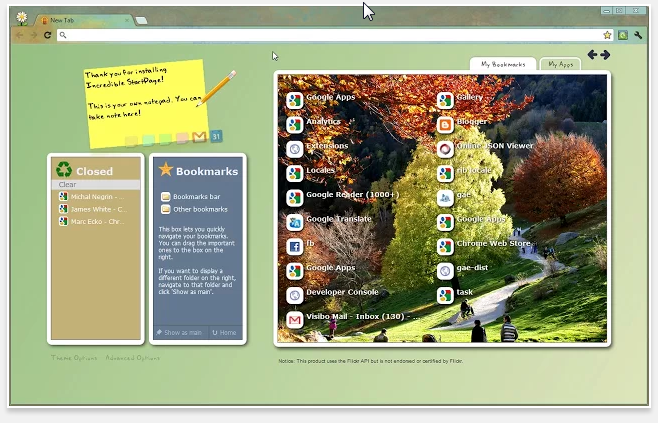Open the Analytics bookmark

tap(313, 124)
